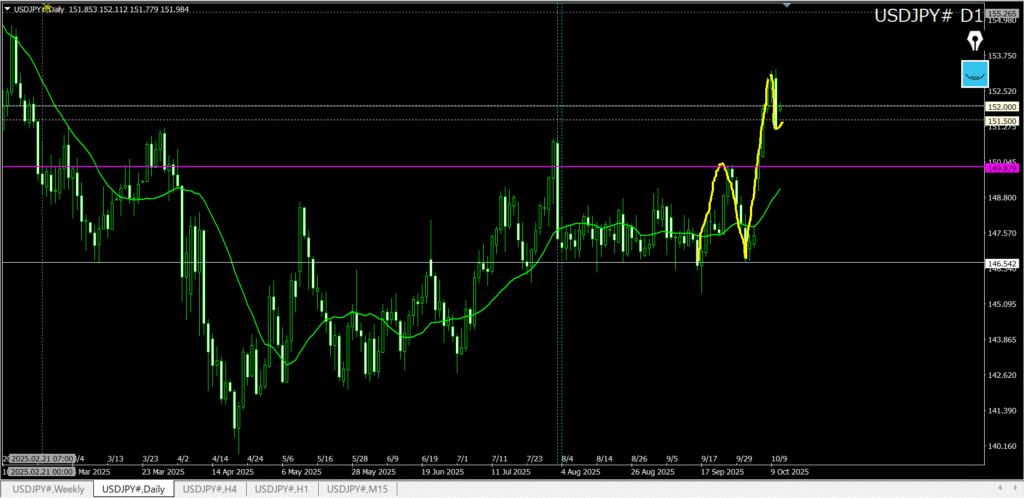This screenshot has height=498, width=1024.
Task: Click the yellow marker icon beside chart title
Action: (46, 7)
